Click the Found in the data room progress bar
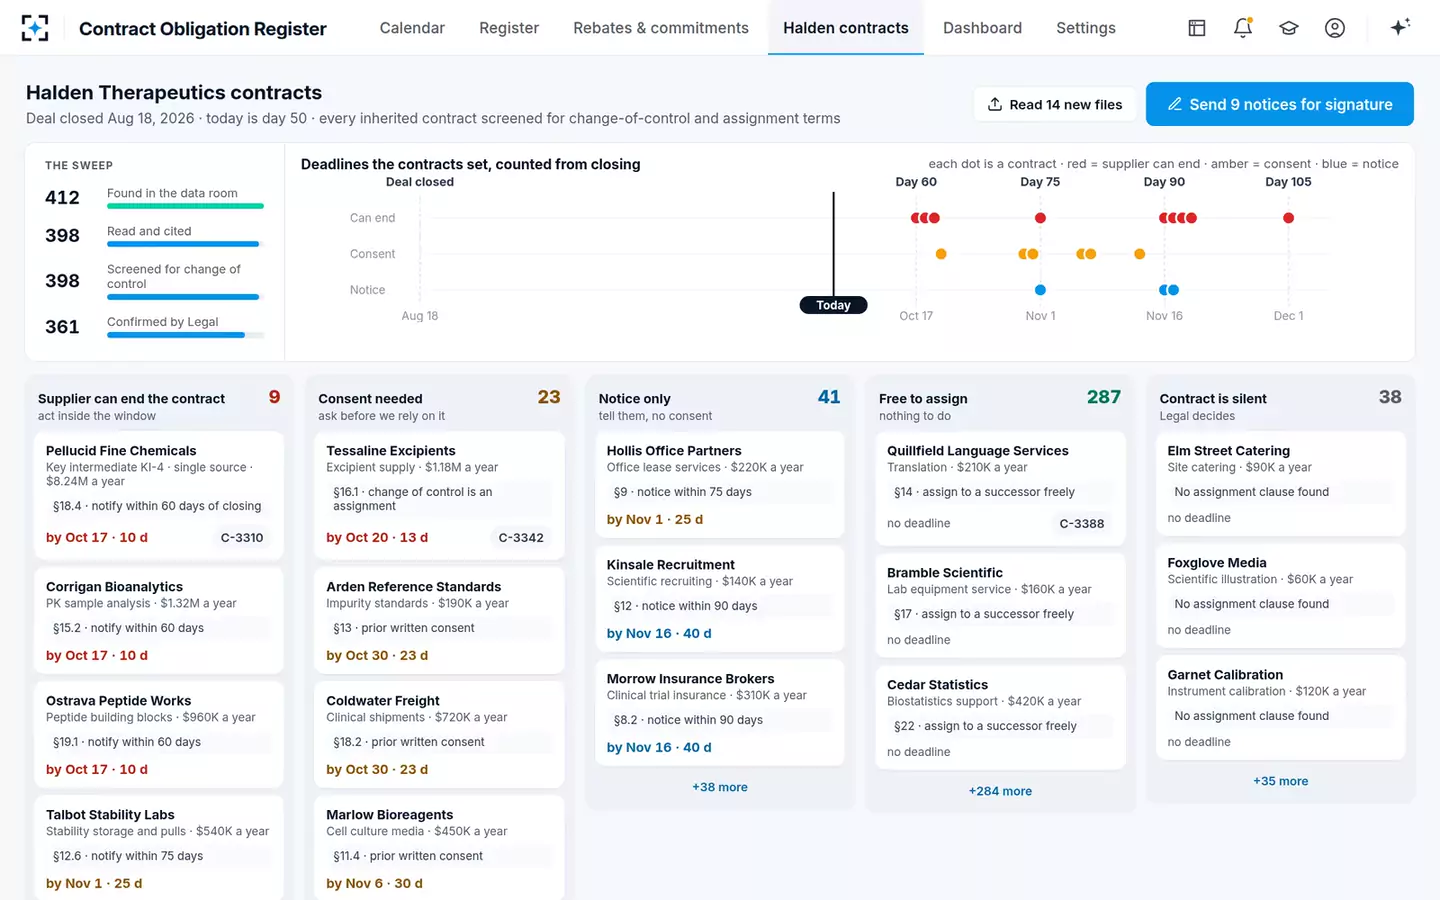The height and width of the screenshot is (900, 1440). [x=185, y=206]
